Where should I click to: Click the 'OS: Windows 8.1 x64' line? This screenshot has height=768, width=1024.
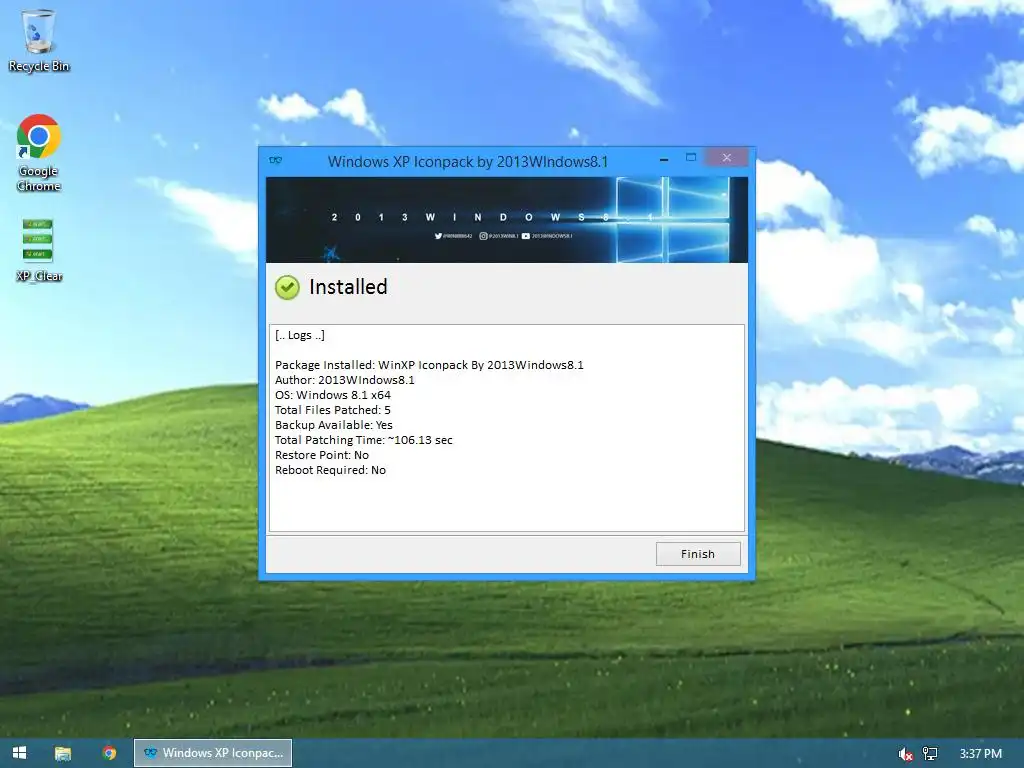pyautogui.click(x=333, y=395)
